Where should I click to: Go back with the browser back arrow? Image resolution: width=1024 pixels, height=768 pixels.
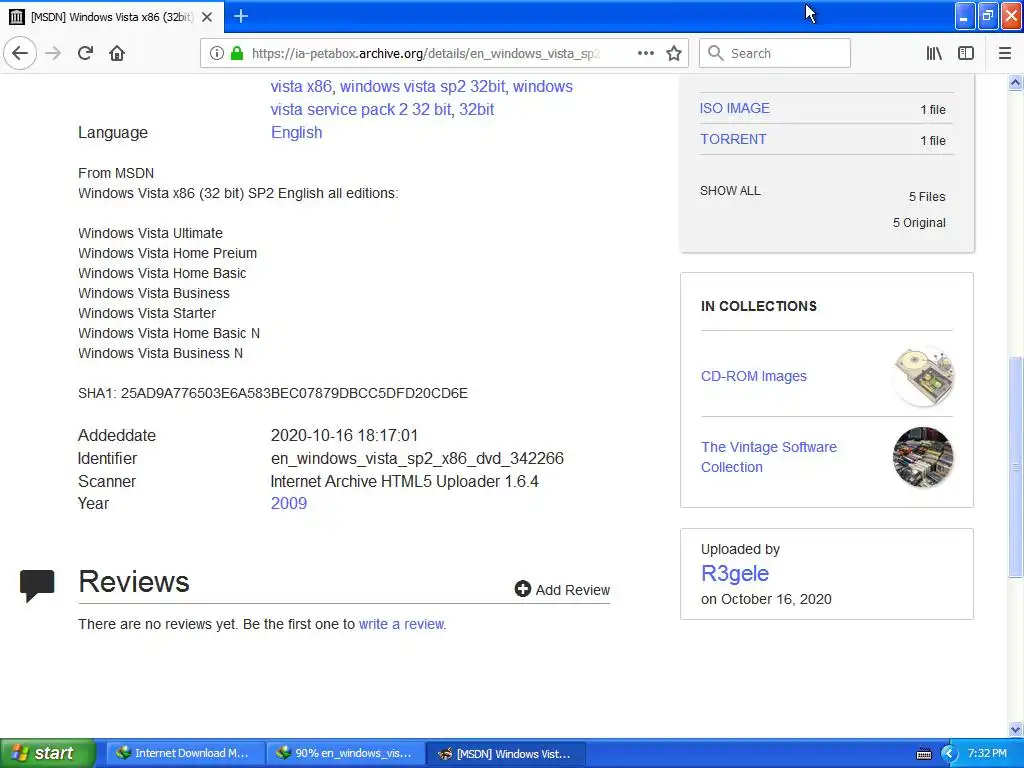(x=20, y=53)
